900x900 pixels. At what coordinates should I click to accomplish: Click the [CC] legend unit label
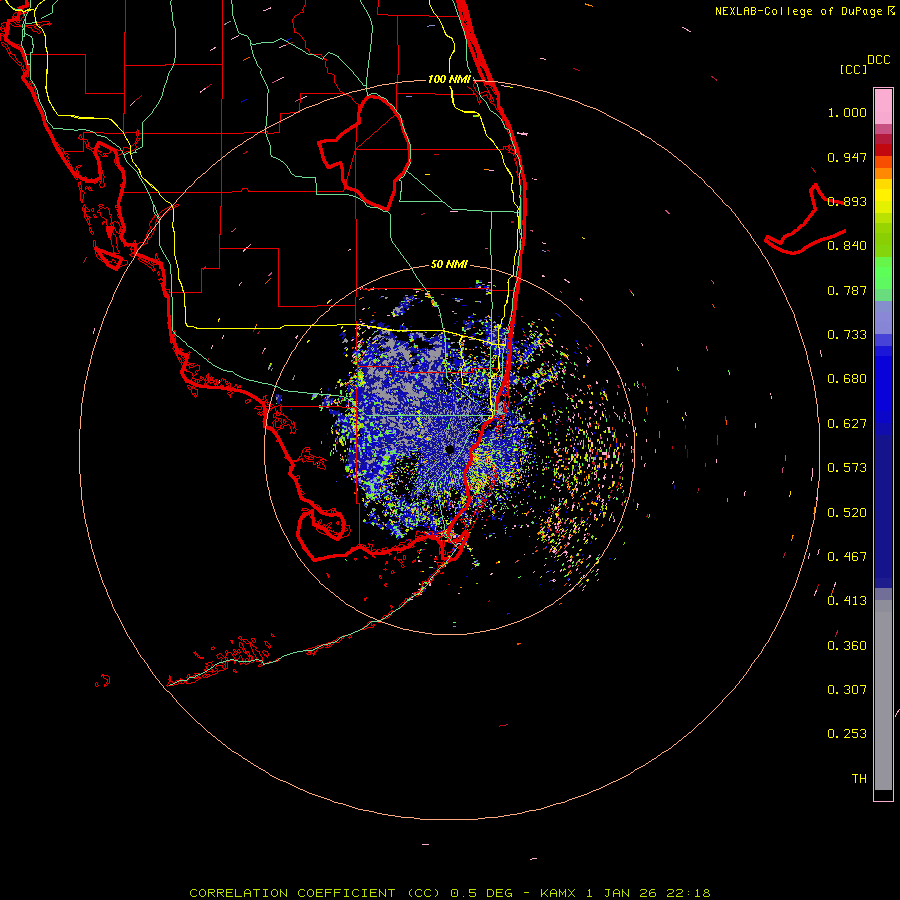click(x=853, y=69)
